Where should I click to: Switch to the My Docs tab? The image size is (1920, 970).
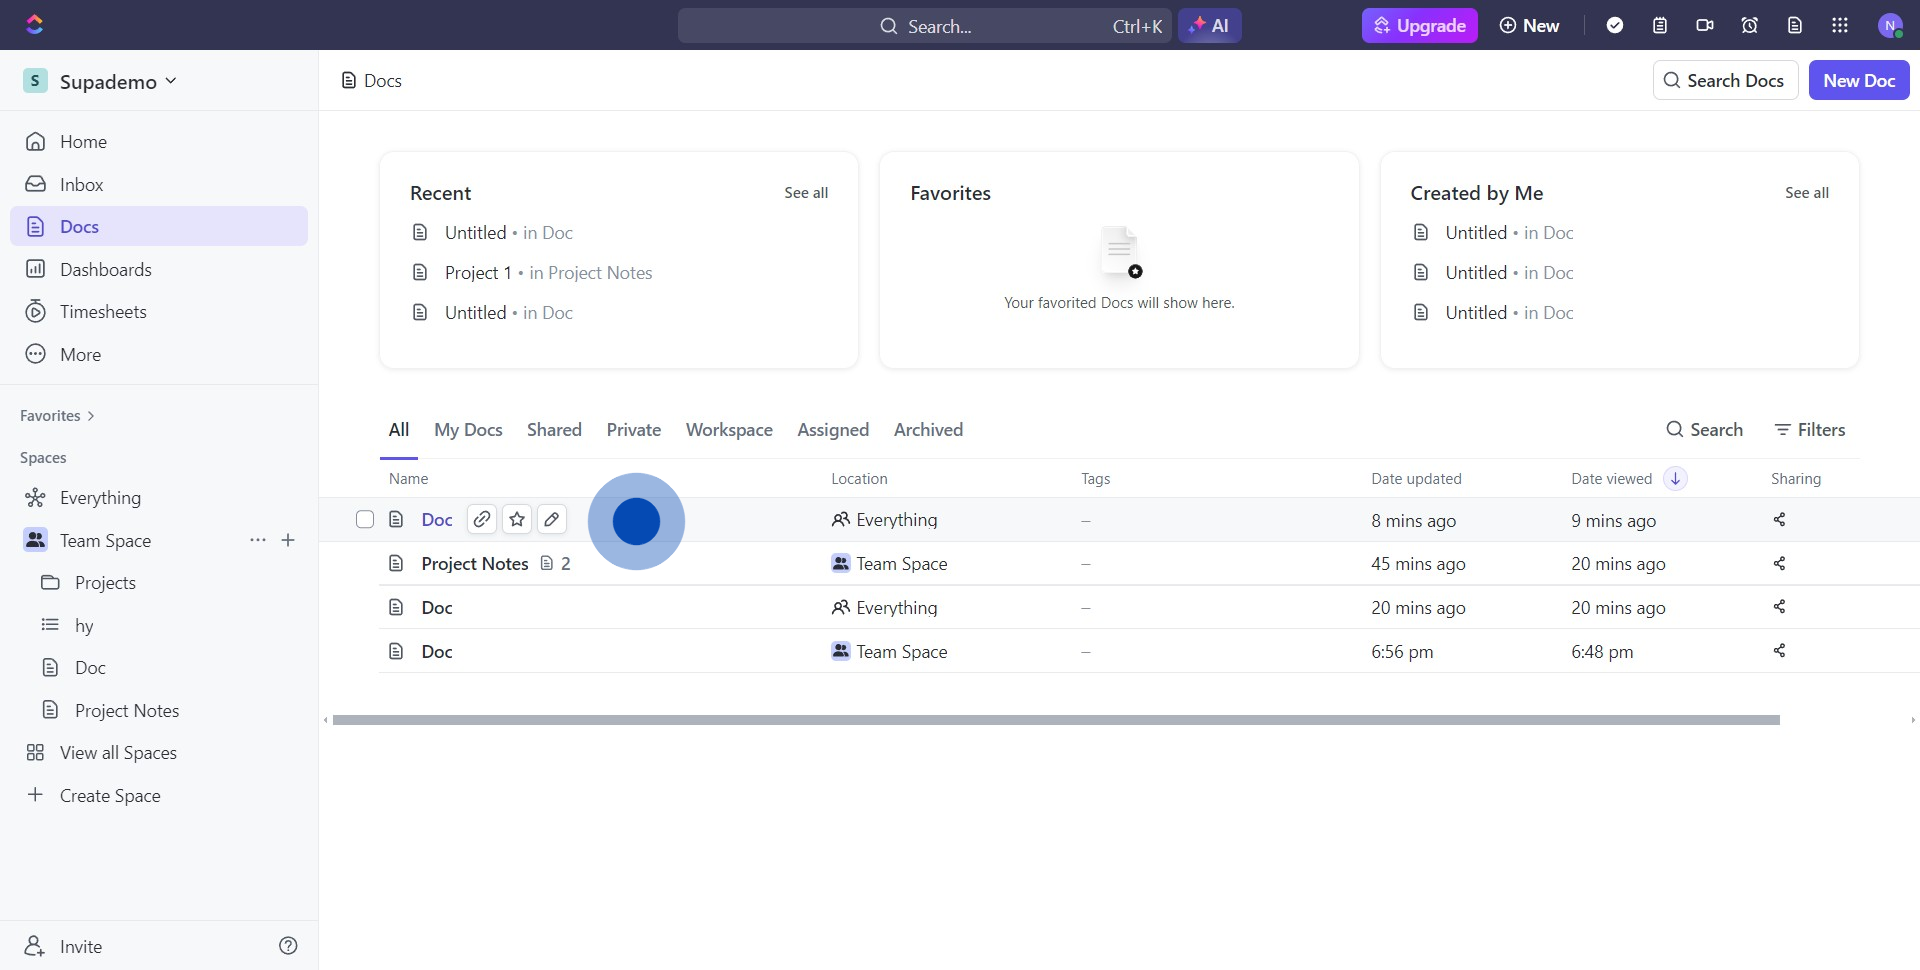click(468, 430)
